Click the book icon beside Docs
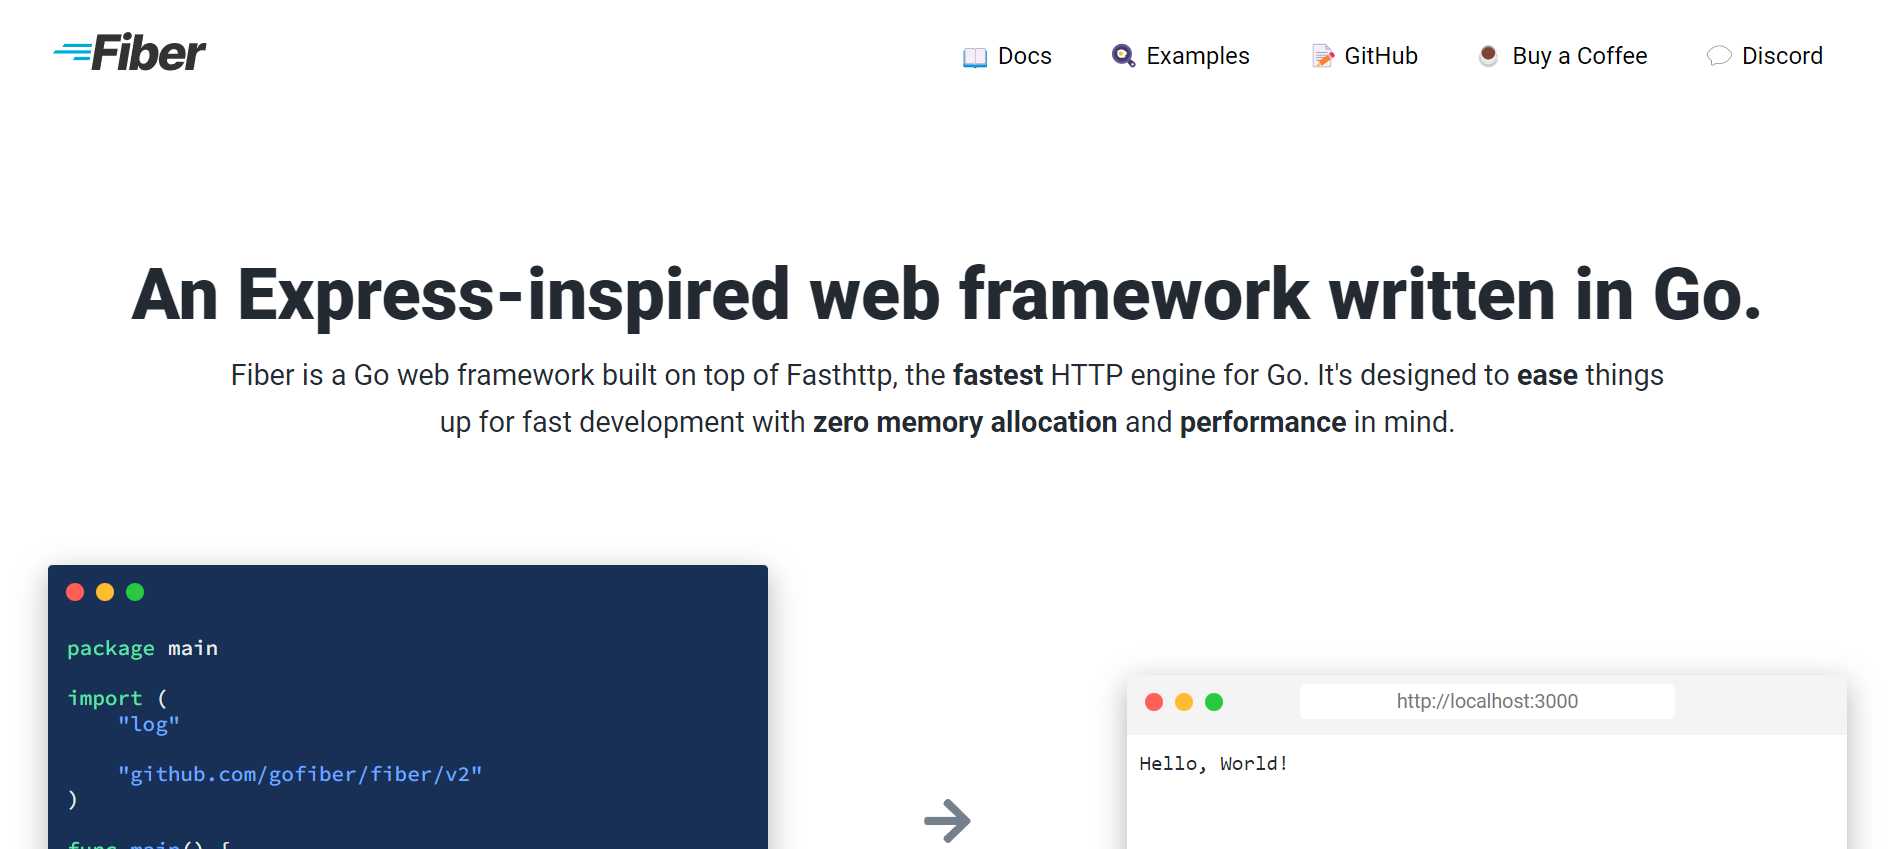This screenshot has height=849, width=1894. coord(974,57)
